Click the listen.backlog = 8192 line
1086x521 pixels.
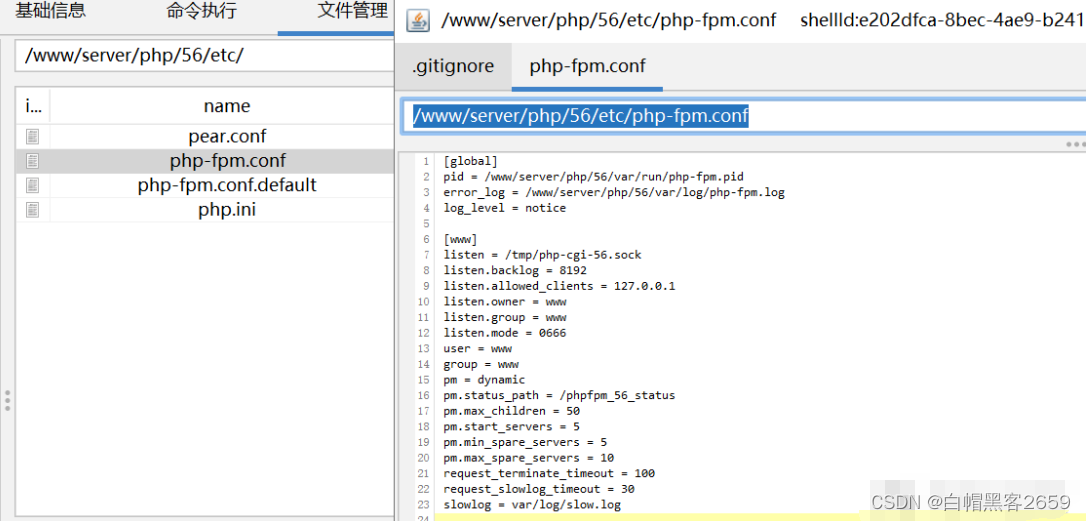pyautogui.click(x=515, y=270)
